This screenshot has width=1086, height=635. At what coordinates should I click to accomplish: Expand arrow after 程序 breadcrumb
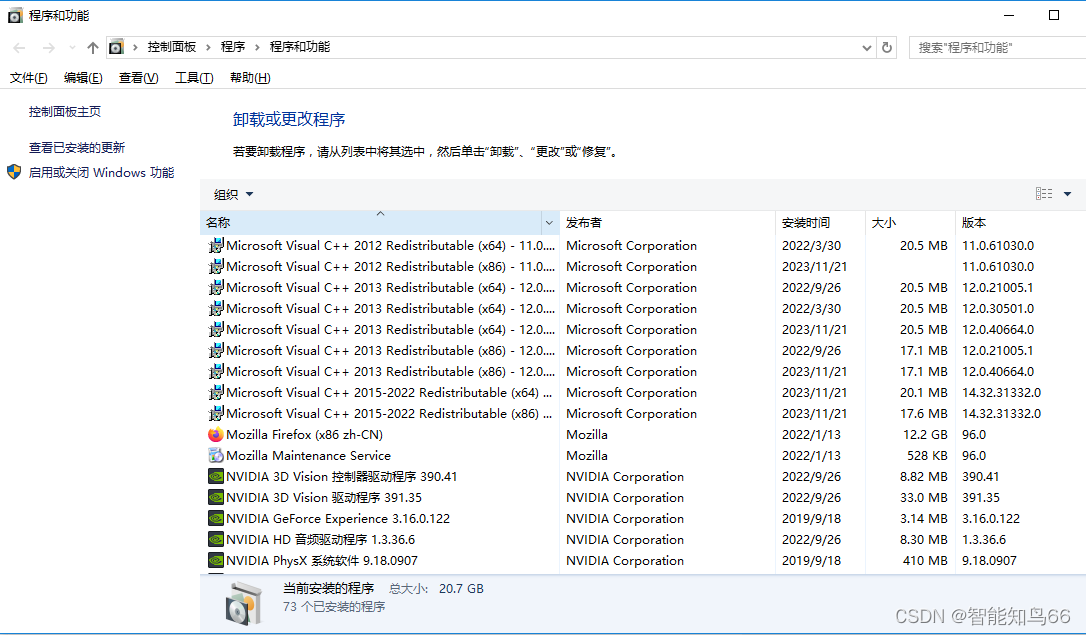click(257, 47)
